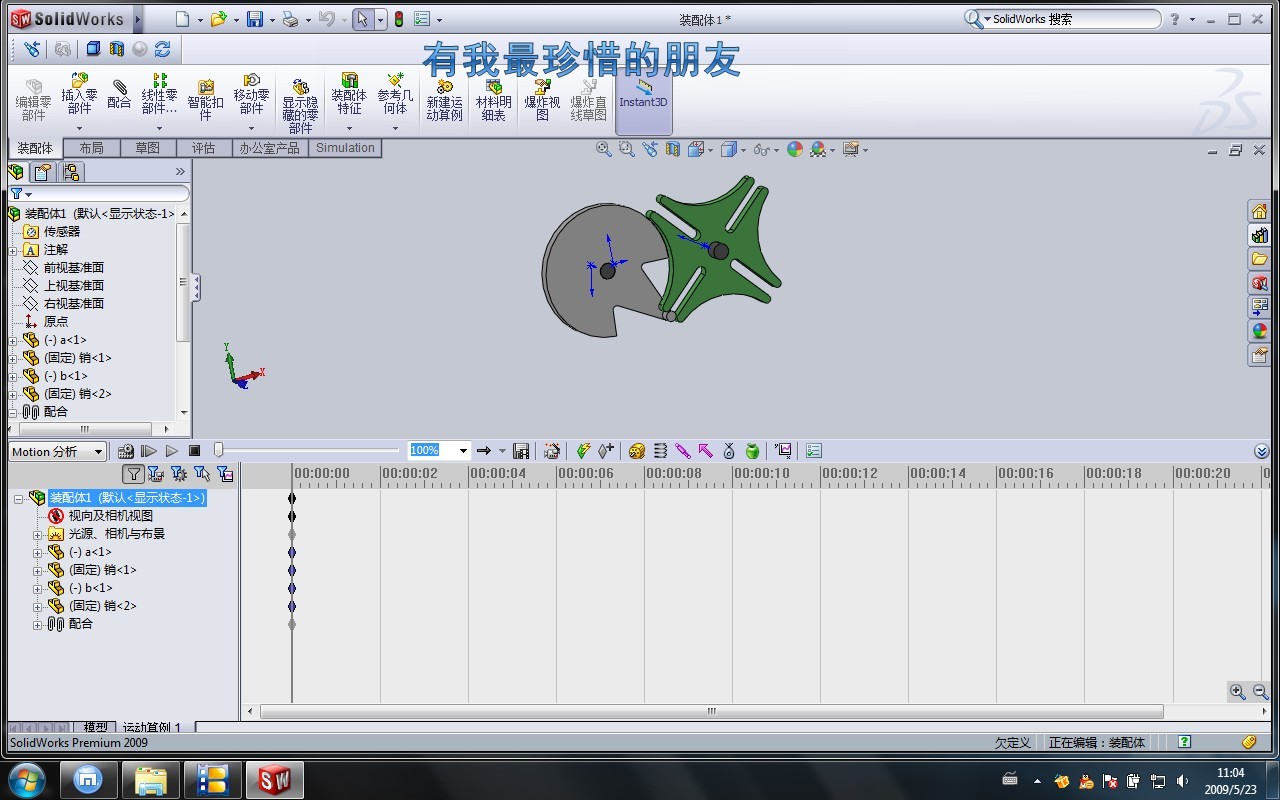Expand the 光源、相机与布景 node
This screenshot has width=1280, height=800.
38,534
